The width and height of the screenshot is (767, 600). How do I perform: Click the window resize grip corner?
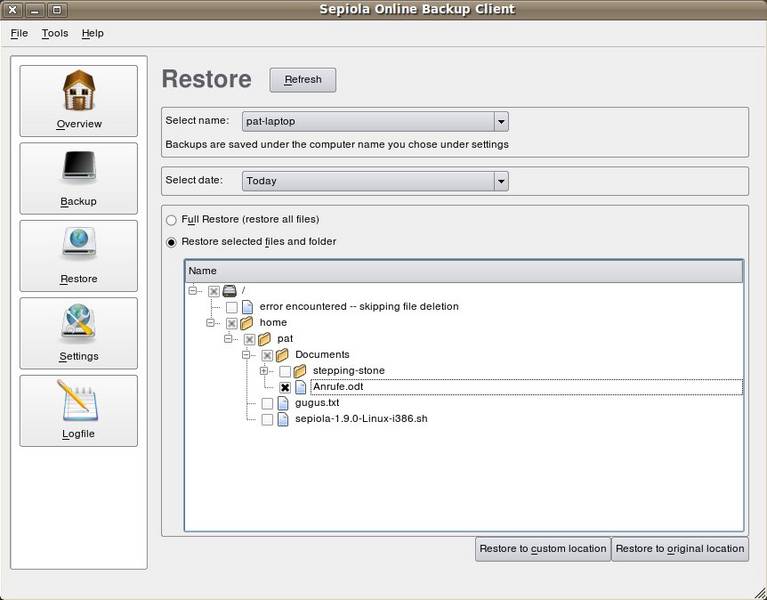click(759, 592)
